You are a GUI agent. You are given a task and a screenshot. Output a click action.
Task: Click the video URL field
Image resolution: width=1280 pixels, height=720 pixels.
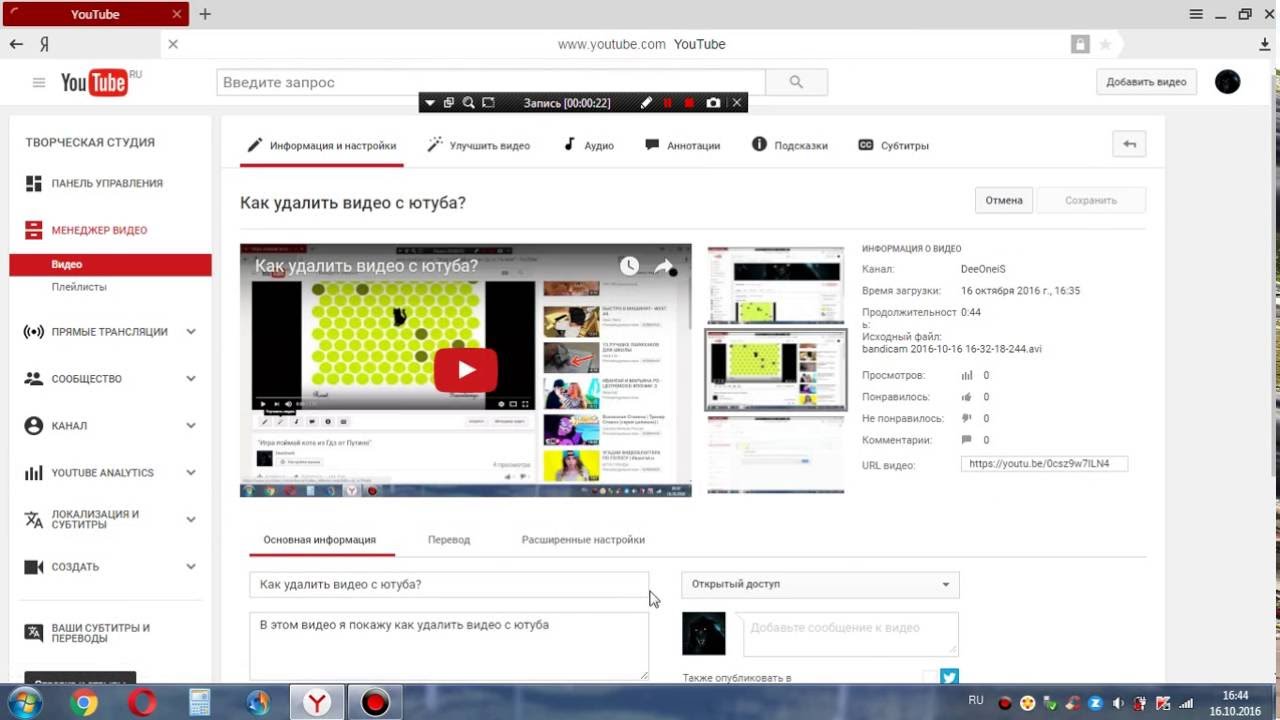tap(1044, 464)
